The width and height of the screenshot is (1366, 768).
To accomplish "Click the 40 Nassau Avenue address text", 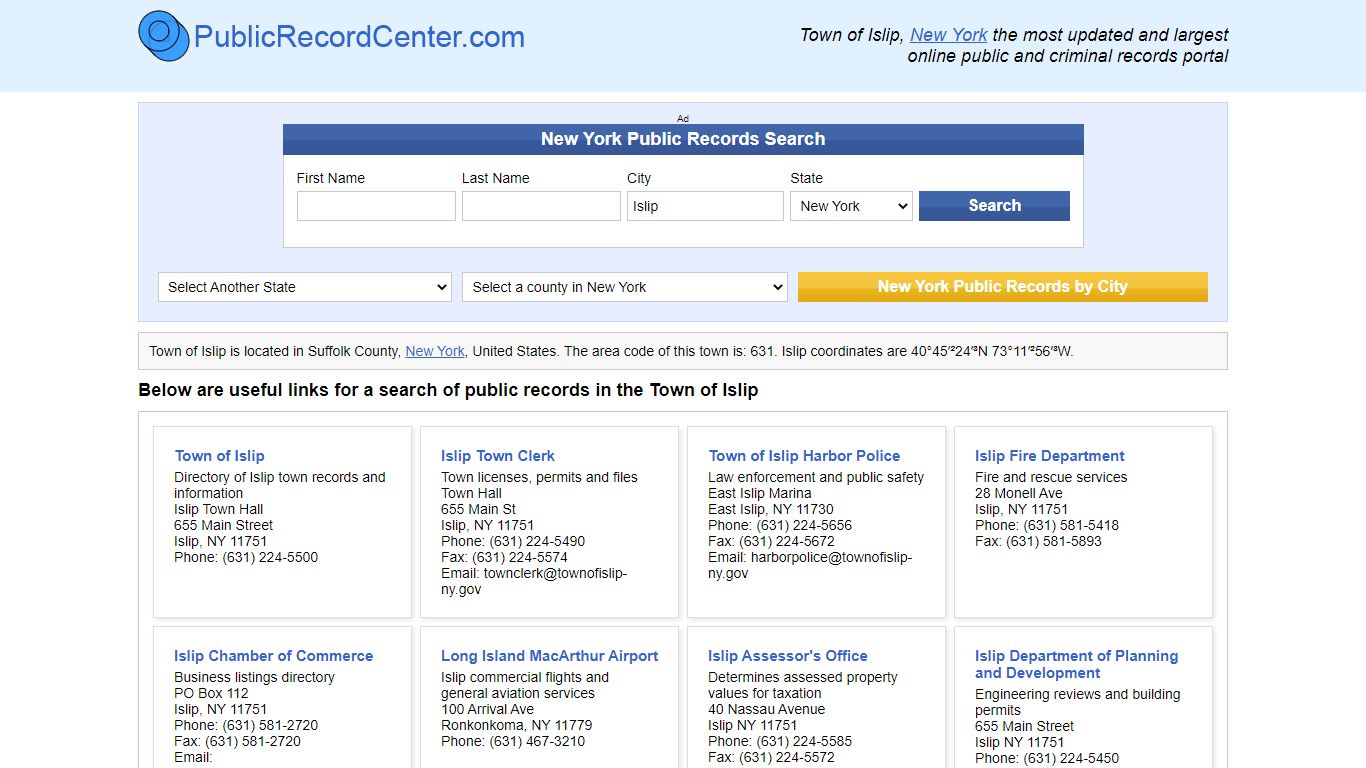I will (767, 709).
